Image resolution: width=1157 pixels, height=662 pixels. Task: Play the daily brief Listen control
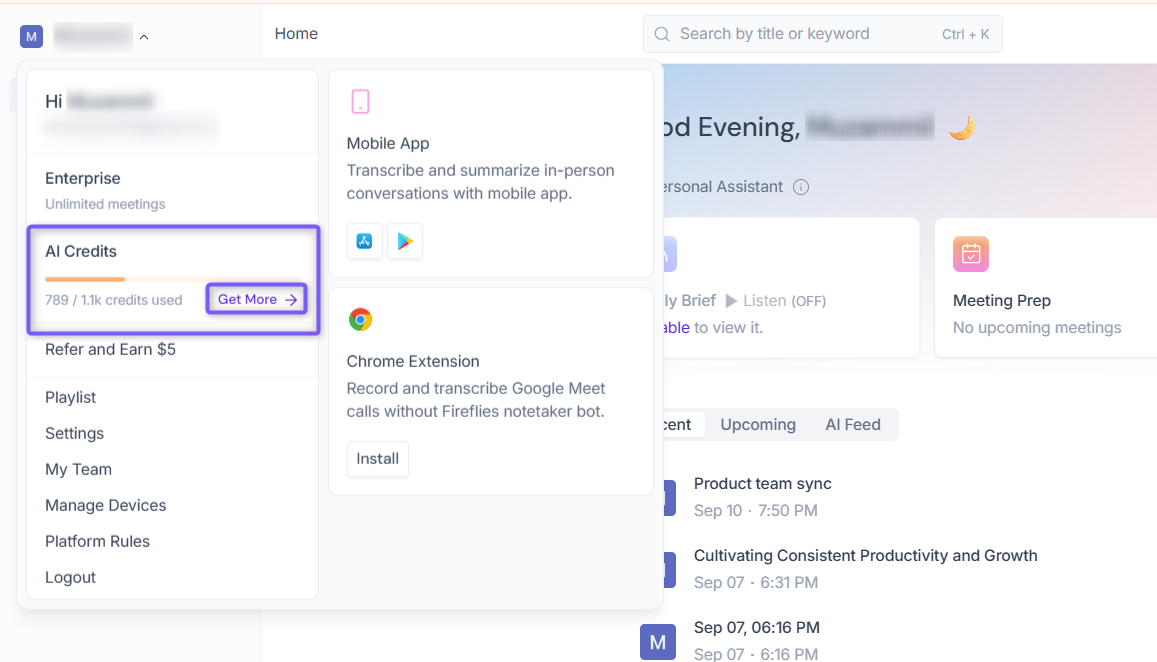click(776, 300)
